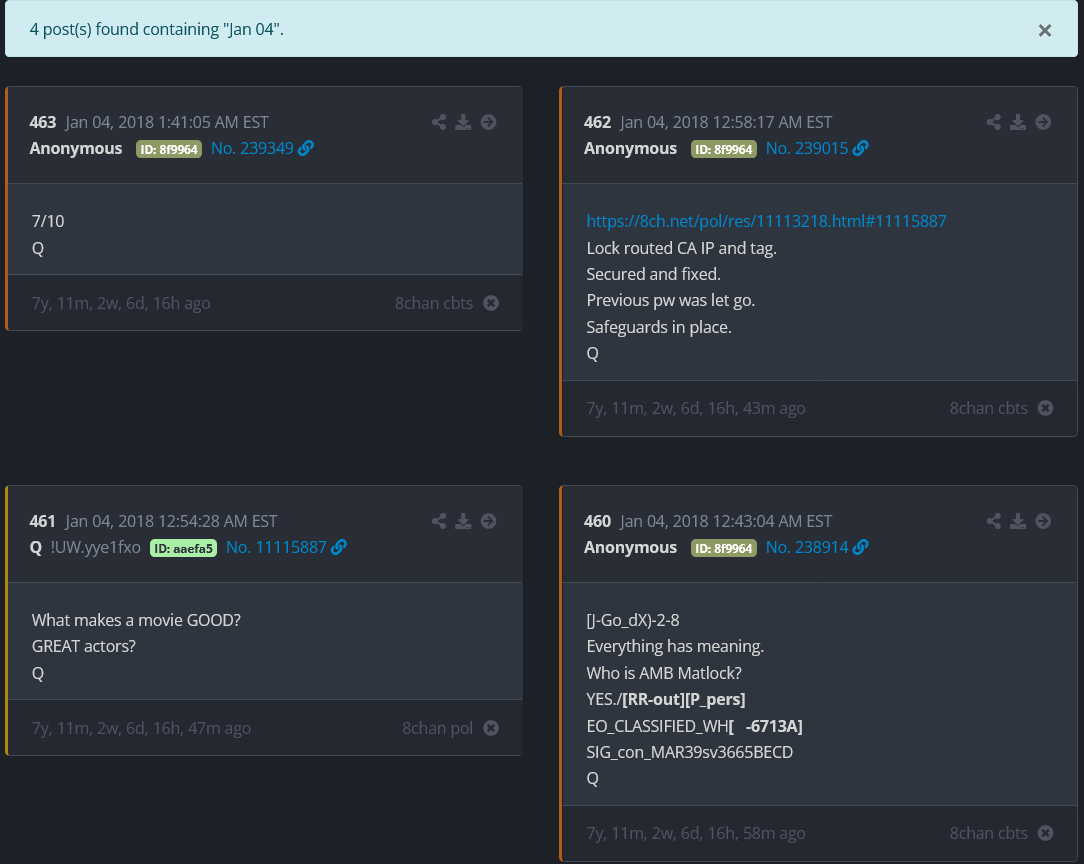Open post No. 239015 link
The width and height of the screenshot is (1084, 864).
(x=816, y=148)
